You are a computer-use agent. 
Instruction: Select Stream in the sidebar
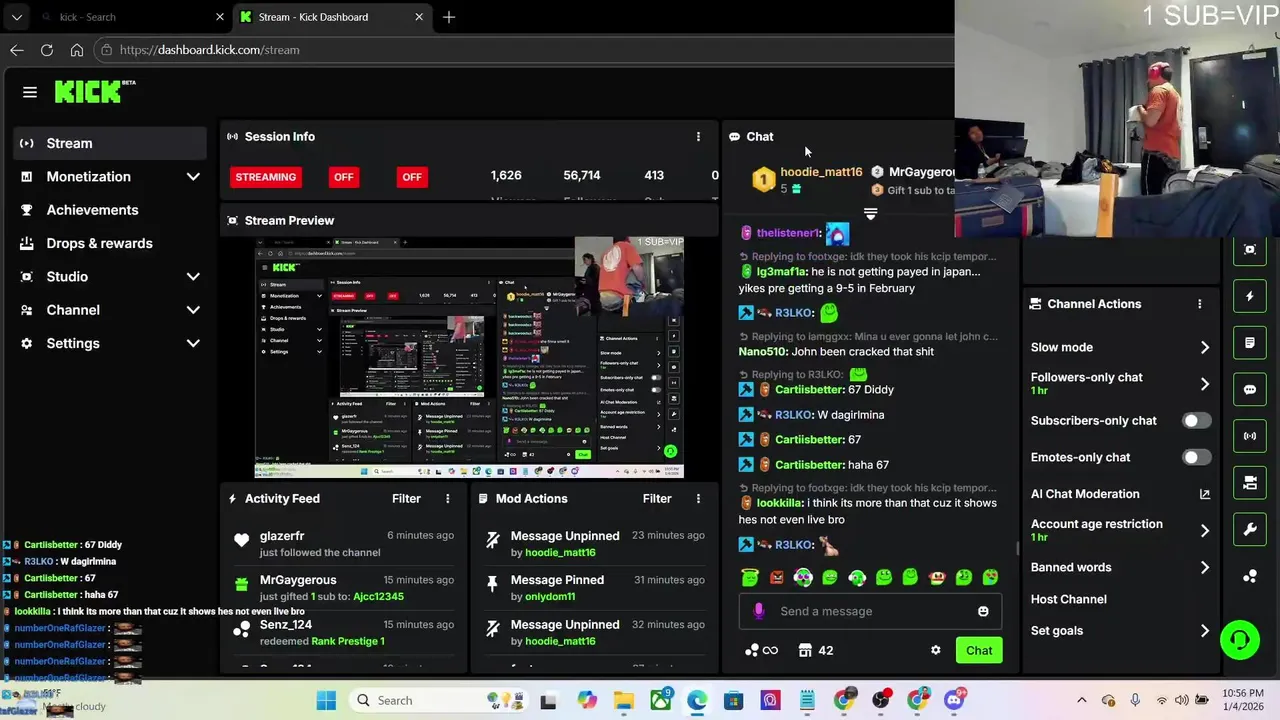point(110,143)
